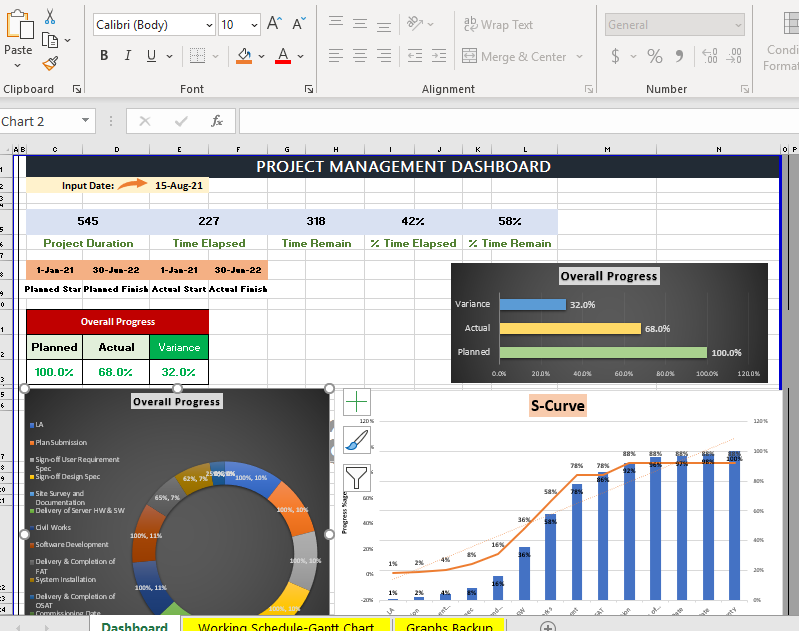The width and height of the screenshot is (799, 631).
Task: Open Chart Filters funnel button
Action: point(357,478)
